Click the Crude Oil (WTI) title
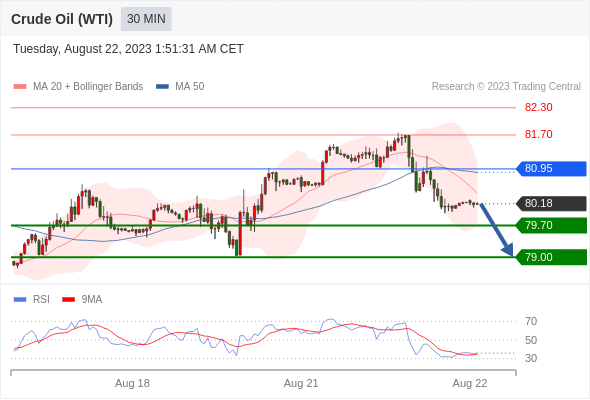The width and height of the screenshot is (590, 400). point(62,19)
